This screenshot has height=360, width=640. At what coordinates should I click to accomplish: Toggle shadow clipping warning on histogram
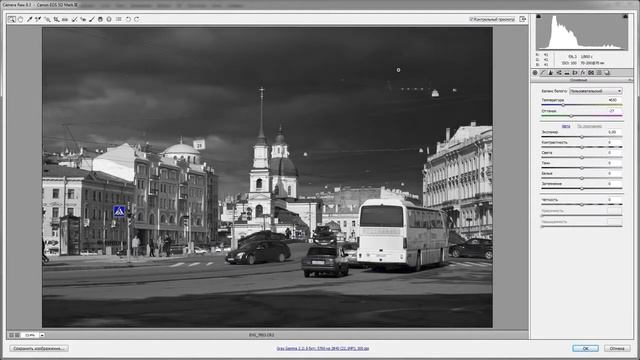pyautogui.click(x=538, y=16)
